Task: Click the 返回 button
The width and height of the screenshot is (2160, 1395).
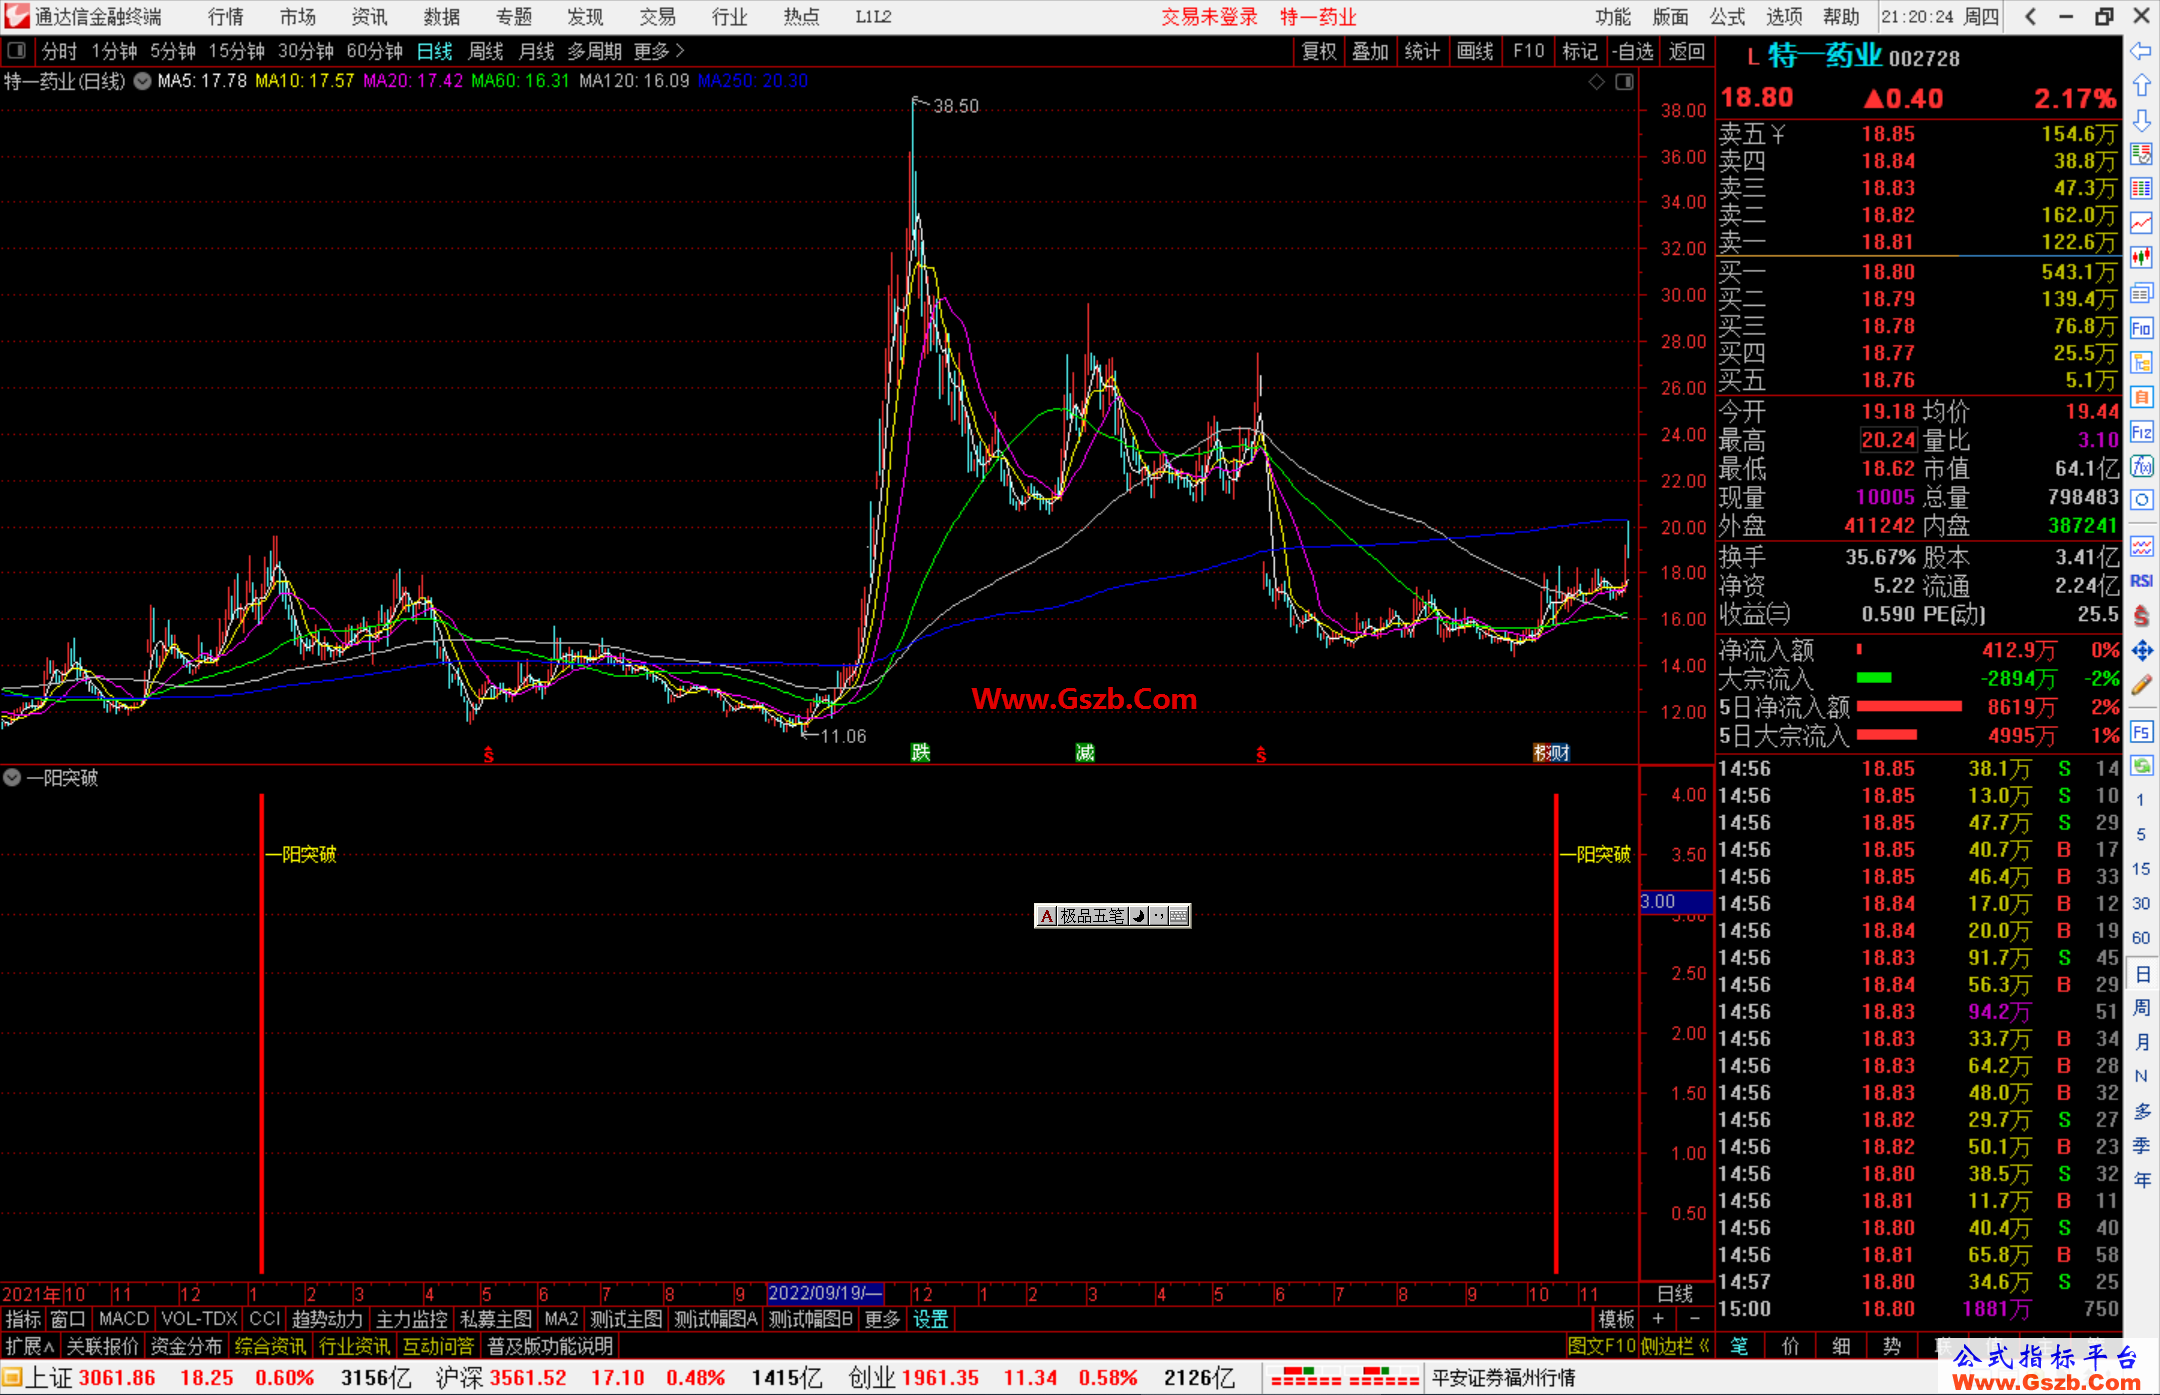Action: click(1686, 51)
